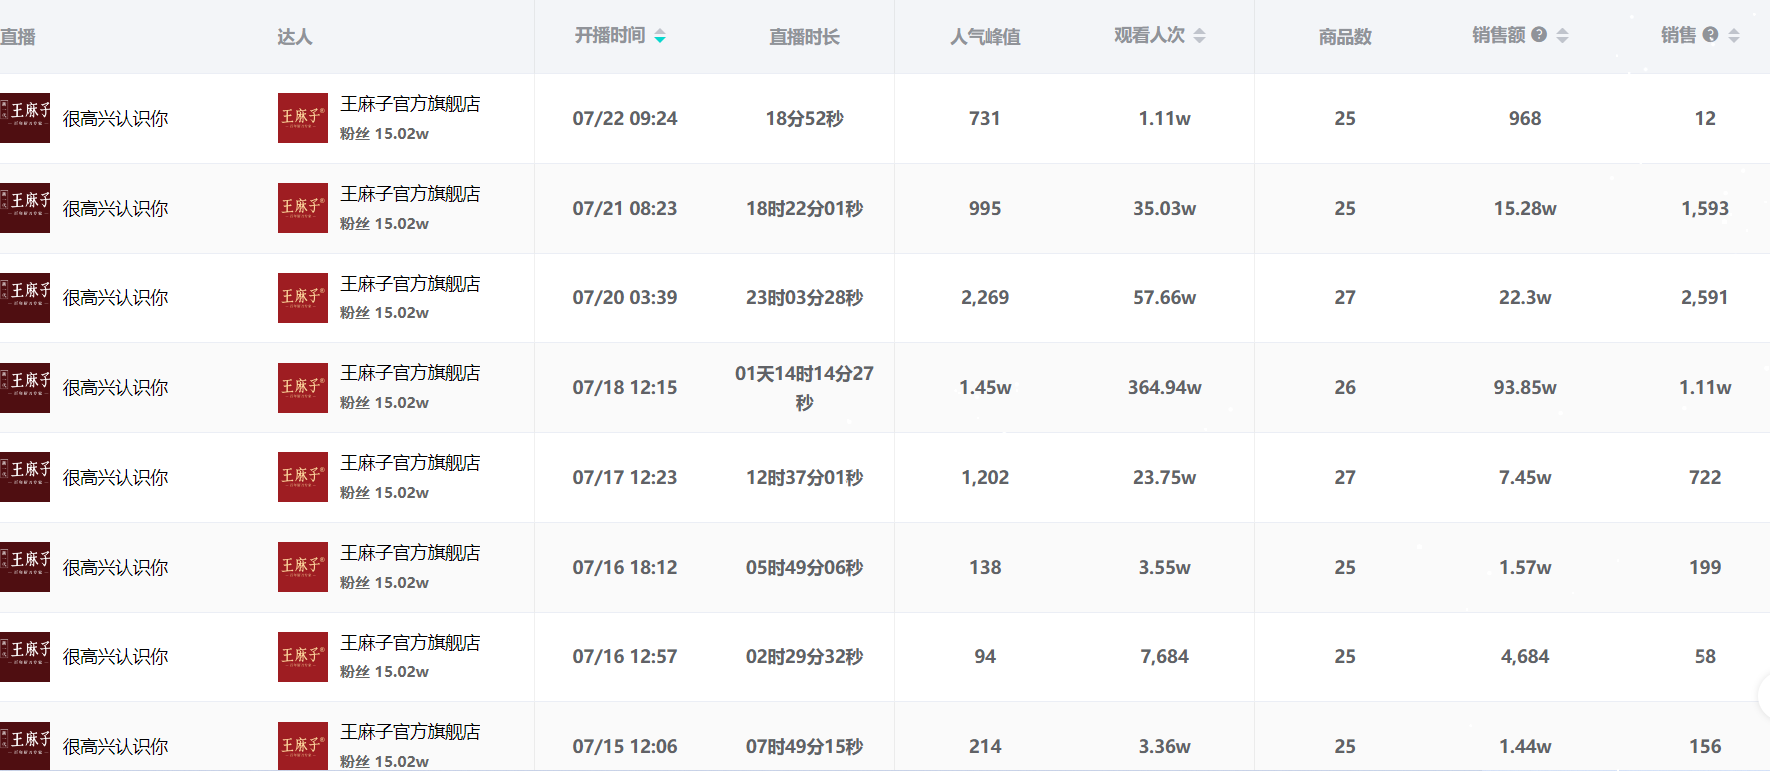
Task: Click help icon beside 销售 header
Action: pos(1710,35)
